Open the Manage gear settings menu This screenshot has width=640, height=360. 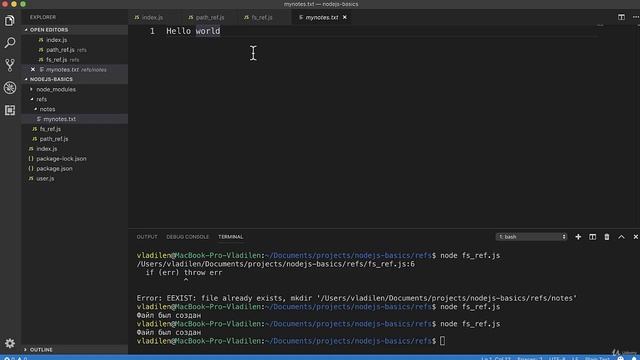10,343
